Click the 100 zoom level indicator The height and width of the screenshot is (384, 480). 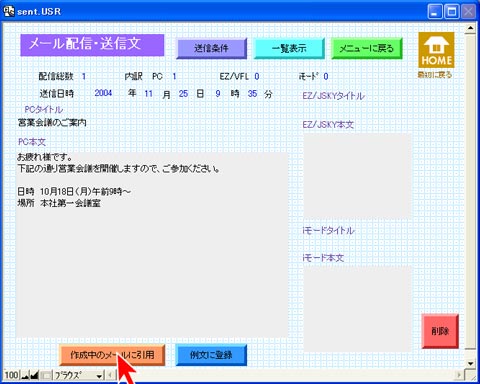pos(11,375)
